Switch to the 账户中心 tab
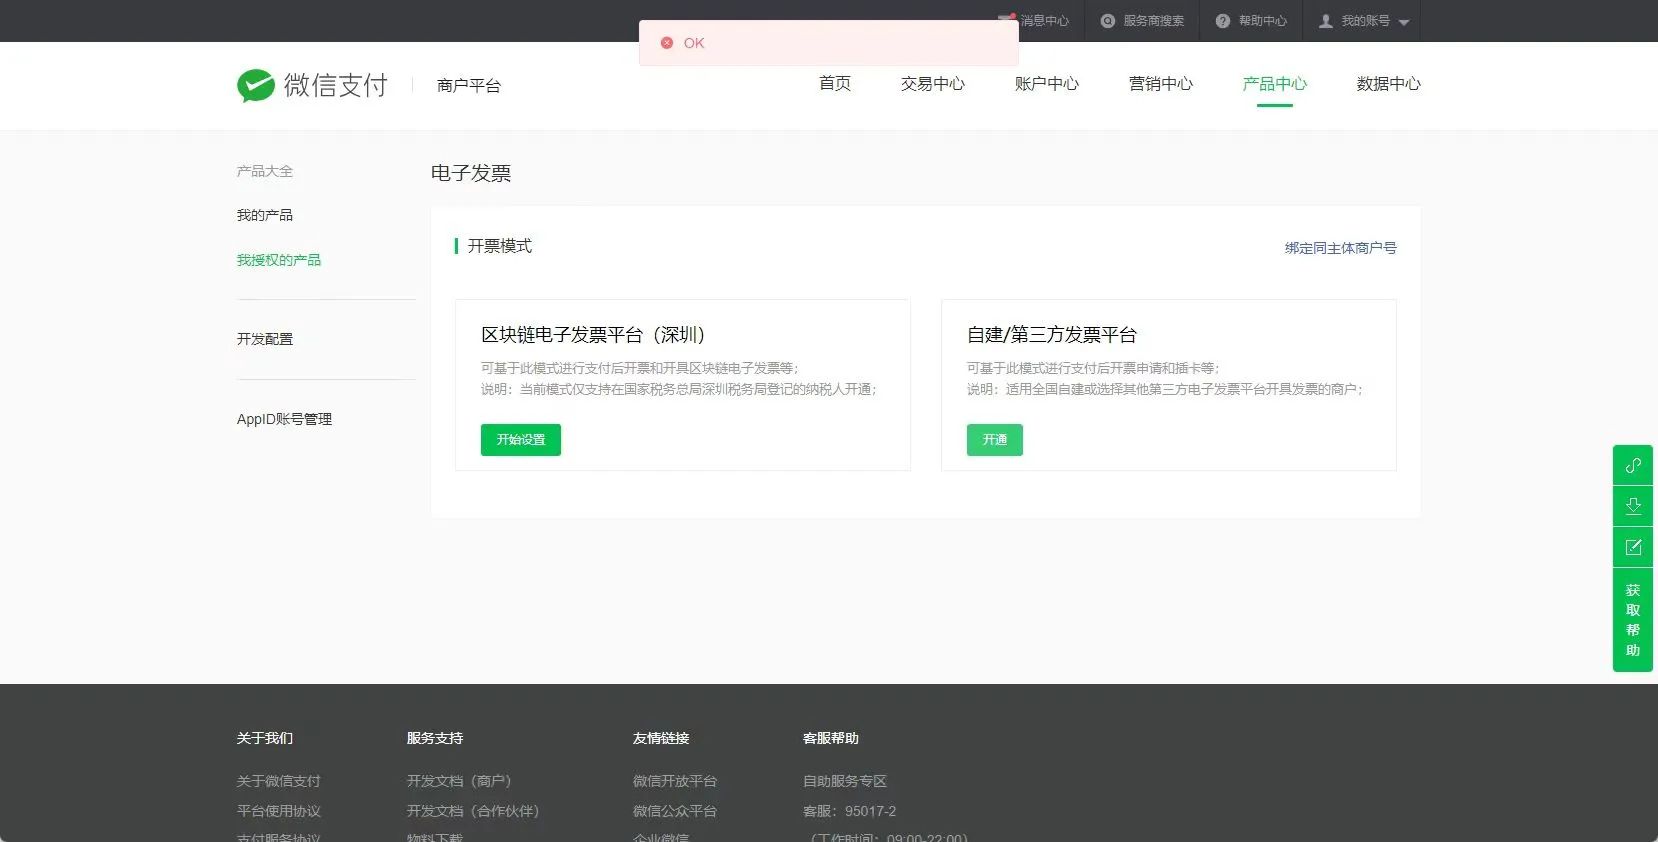 coord(1047,84)
